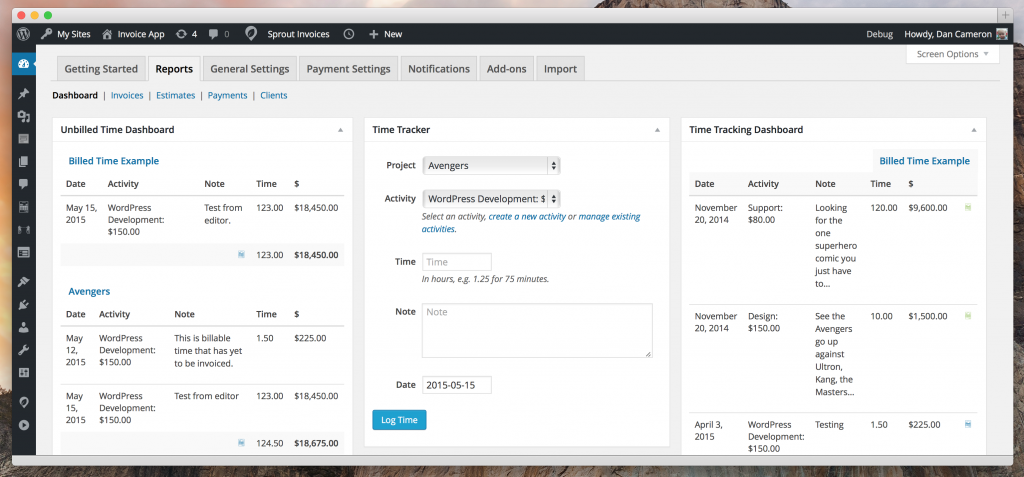Click the clock icon in admin bar
Viewport: 1024px width, 477px height.
pyautogui.click(x=349, y=34)
